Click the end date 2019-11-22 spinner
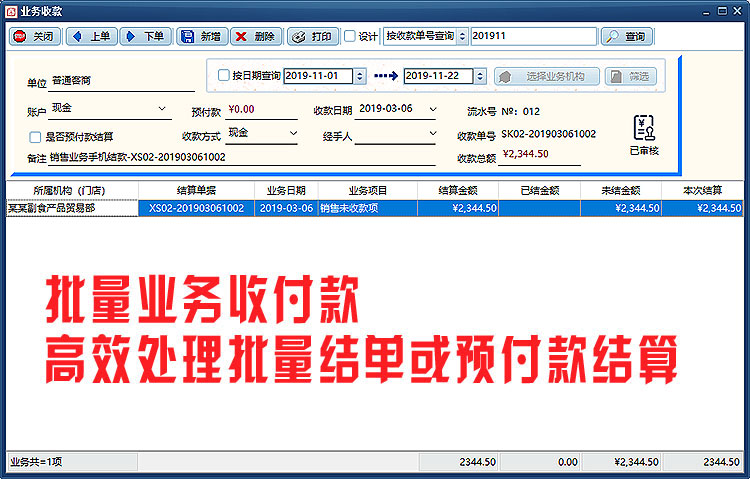The width and height of the screenshot is (750, 479). (x=480, y=76)
